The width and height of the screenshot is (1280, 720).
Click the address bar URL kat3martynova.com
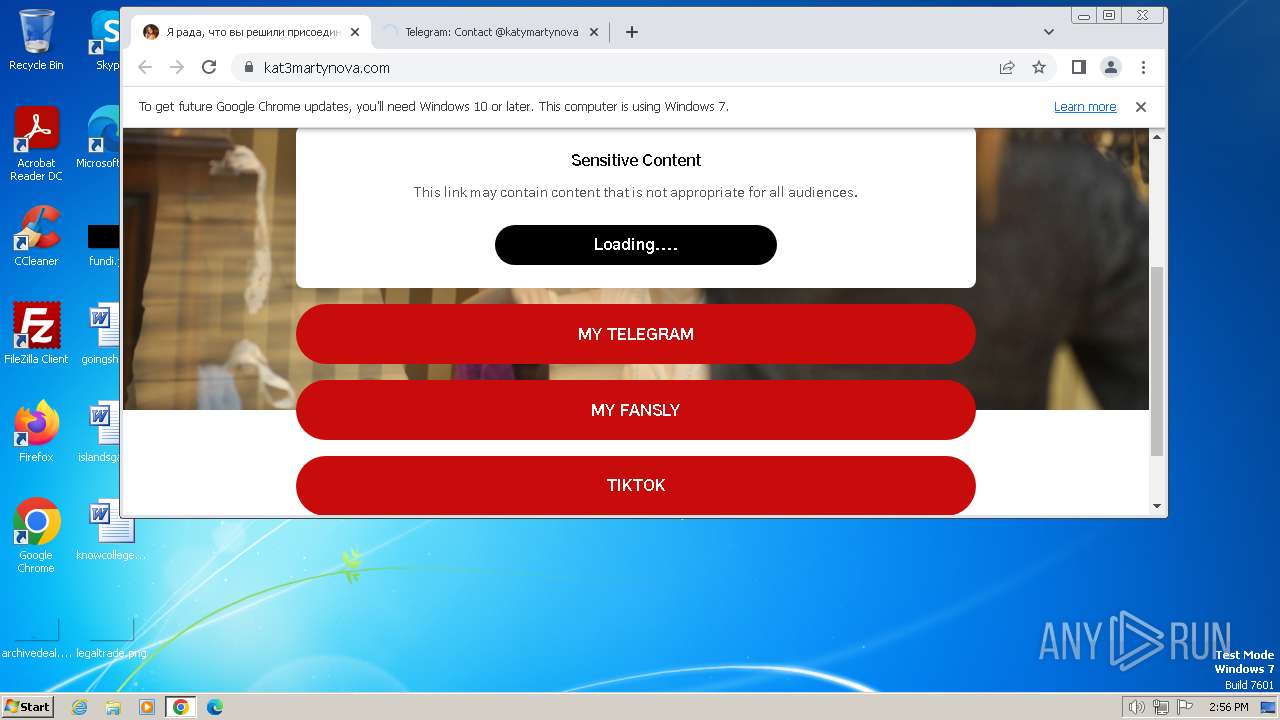click(x=327, y=68)
